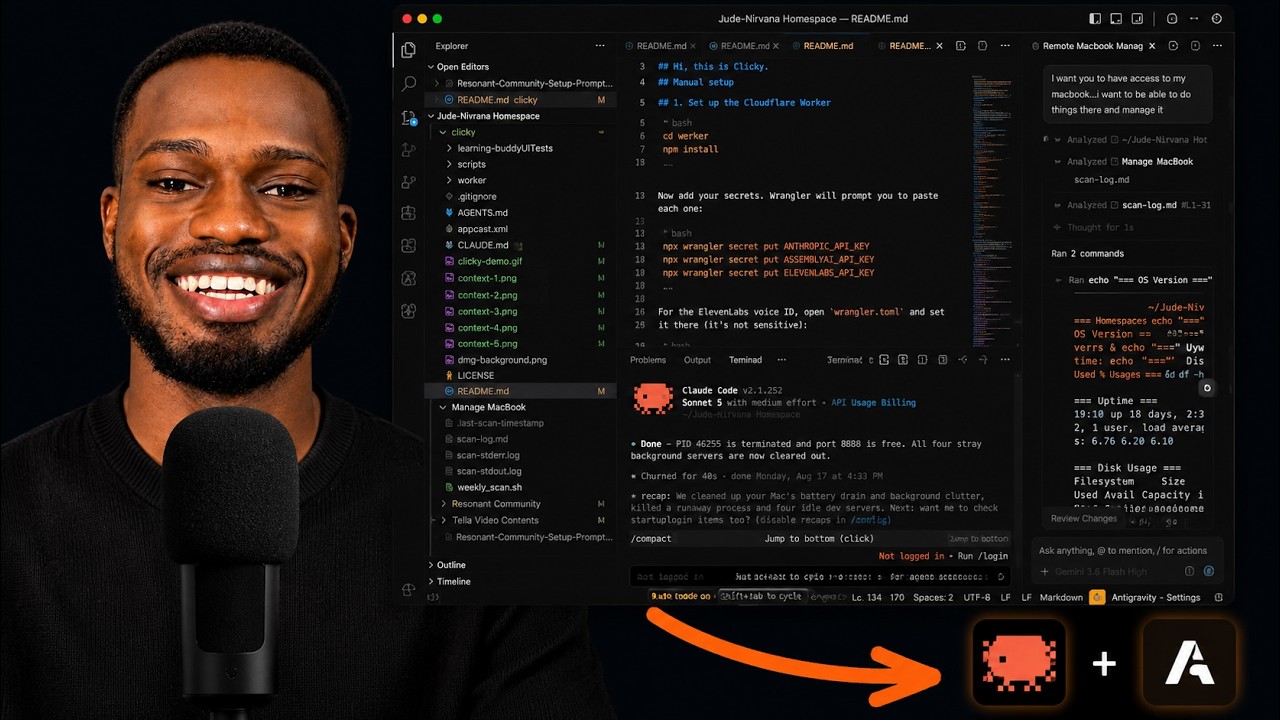Open Source Control in the activity bar
The width and height of the screenshot is (1280, 720).
[x=408, y=117]
